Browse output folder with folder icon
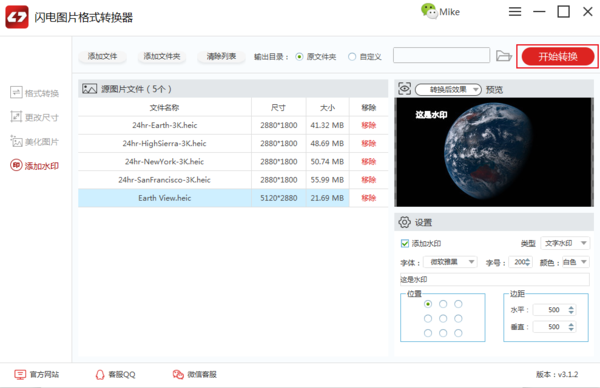This screenshot has width=600, height=388. pos(504,56)
